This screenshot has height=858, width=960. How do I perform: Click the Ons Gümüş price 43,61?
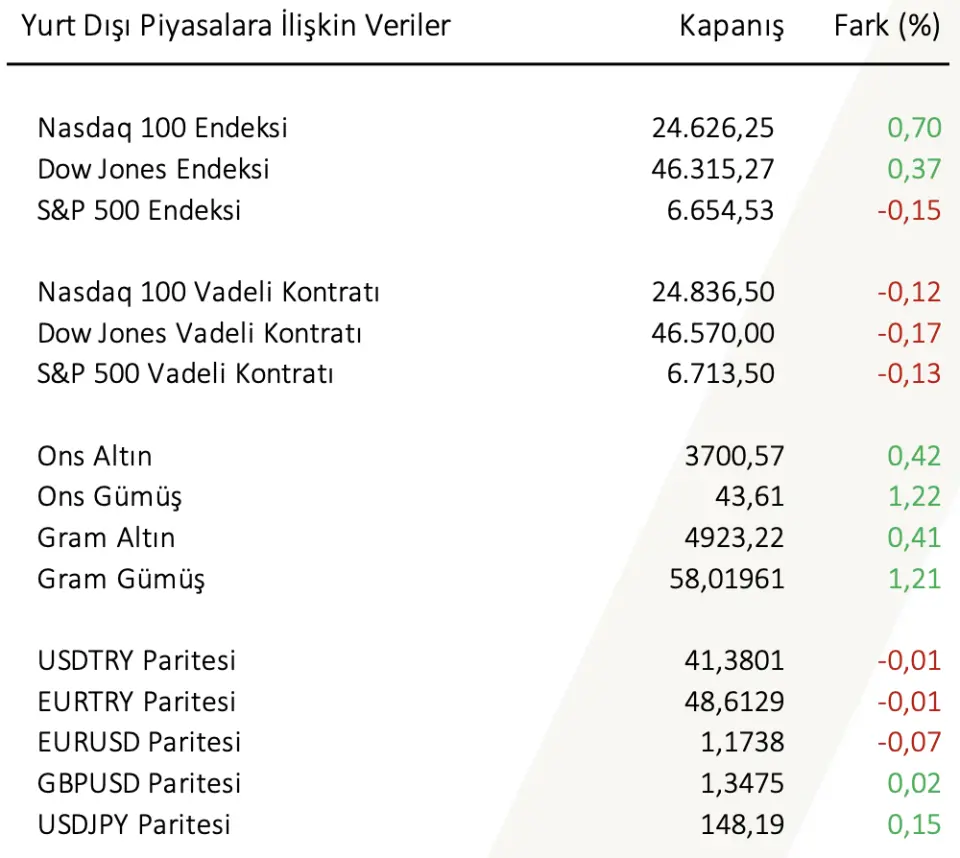coord(749,497)
